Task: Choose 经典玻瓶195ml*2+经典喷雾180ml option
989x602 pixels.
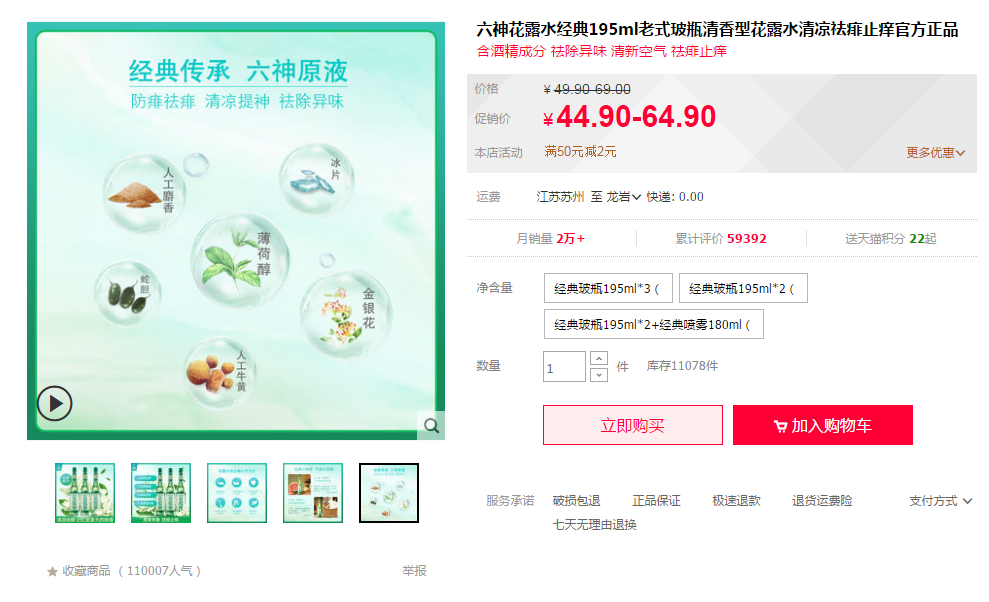Action: pos(653,324)
